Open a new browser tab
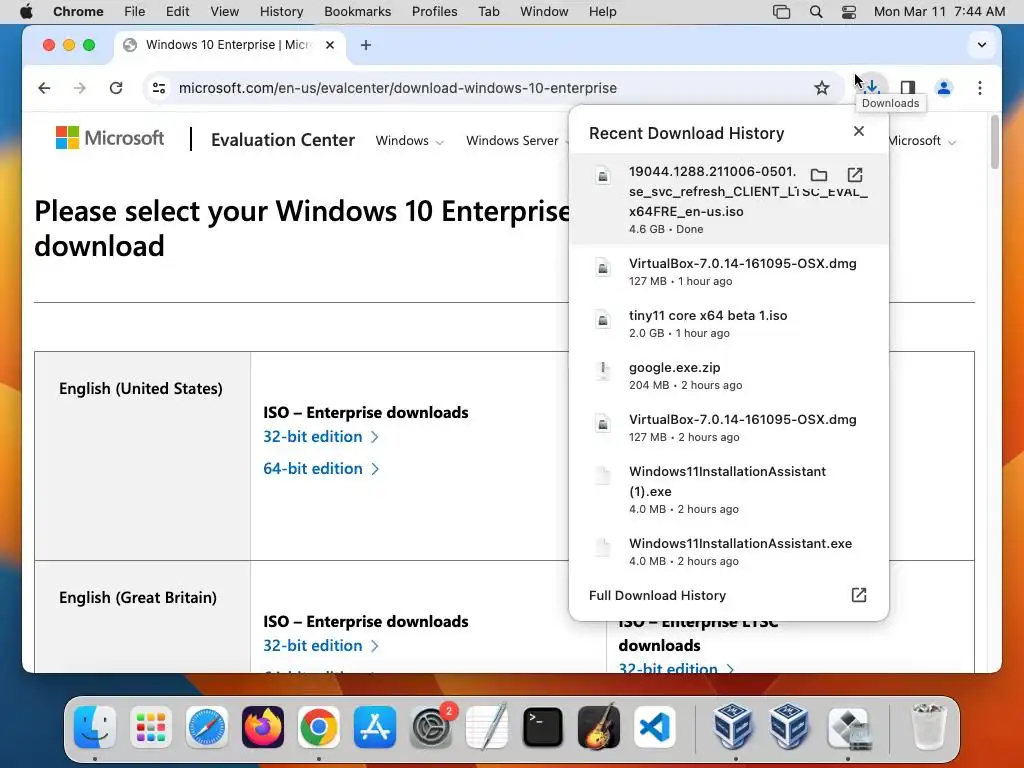The image size is (1024, 768). click(x=366, y=45)
